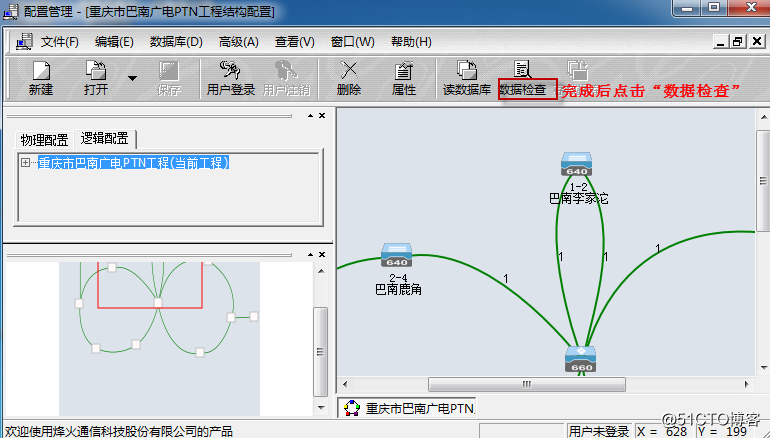Click the 打开 (Open) toolbar icon
This screenshot has height=438, width=770.
(96, 79)
